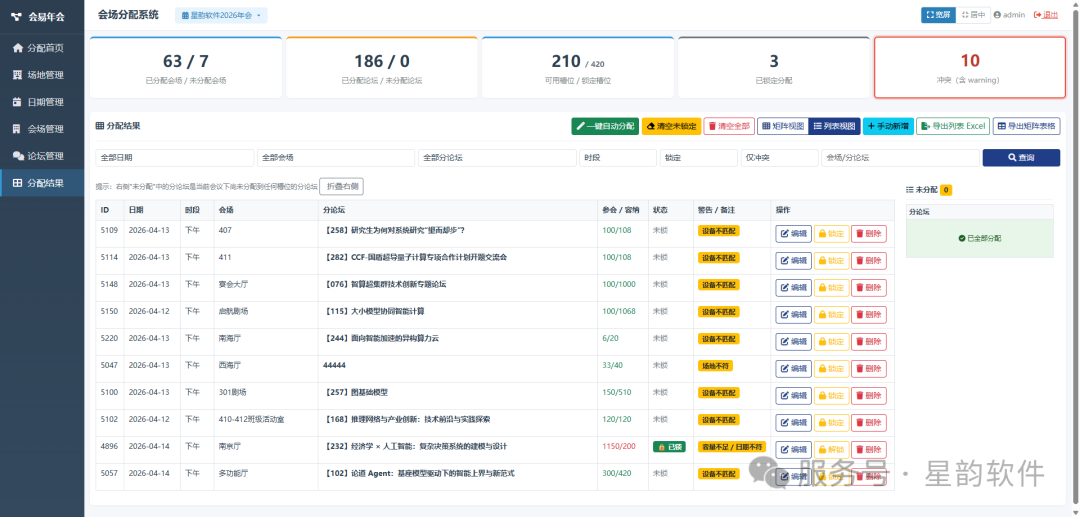Switch to 矩阵视图 view
This screenshot has width=1080, height=517.
point(783,126)
